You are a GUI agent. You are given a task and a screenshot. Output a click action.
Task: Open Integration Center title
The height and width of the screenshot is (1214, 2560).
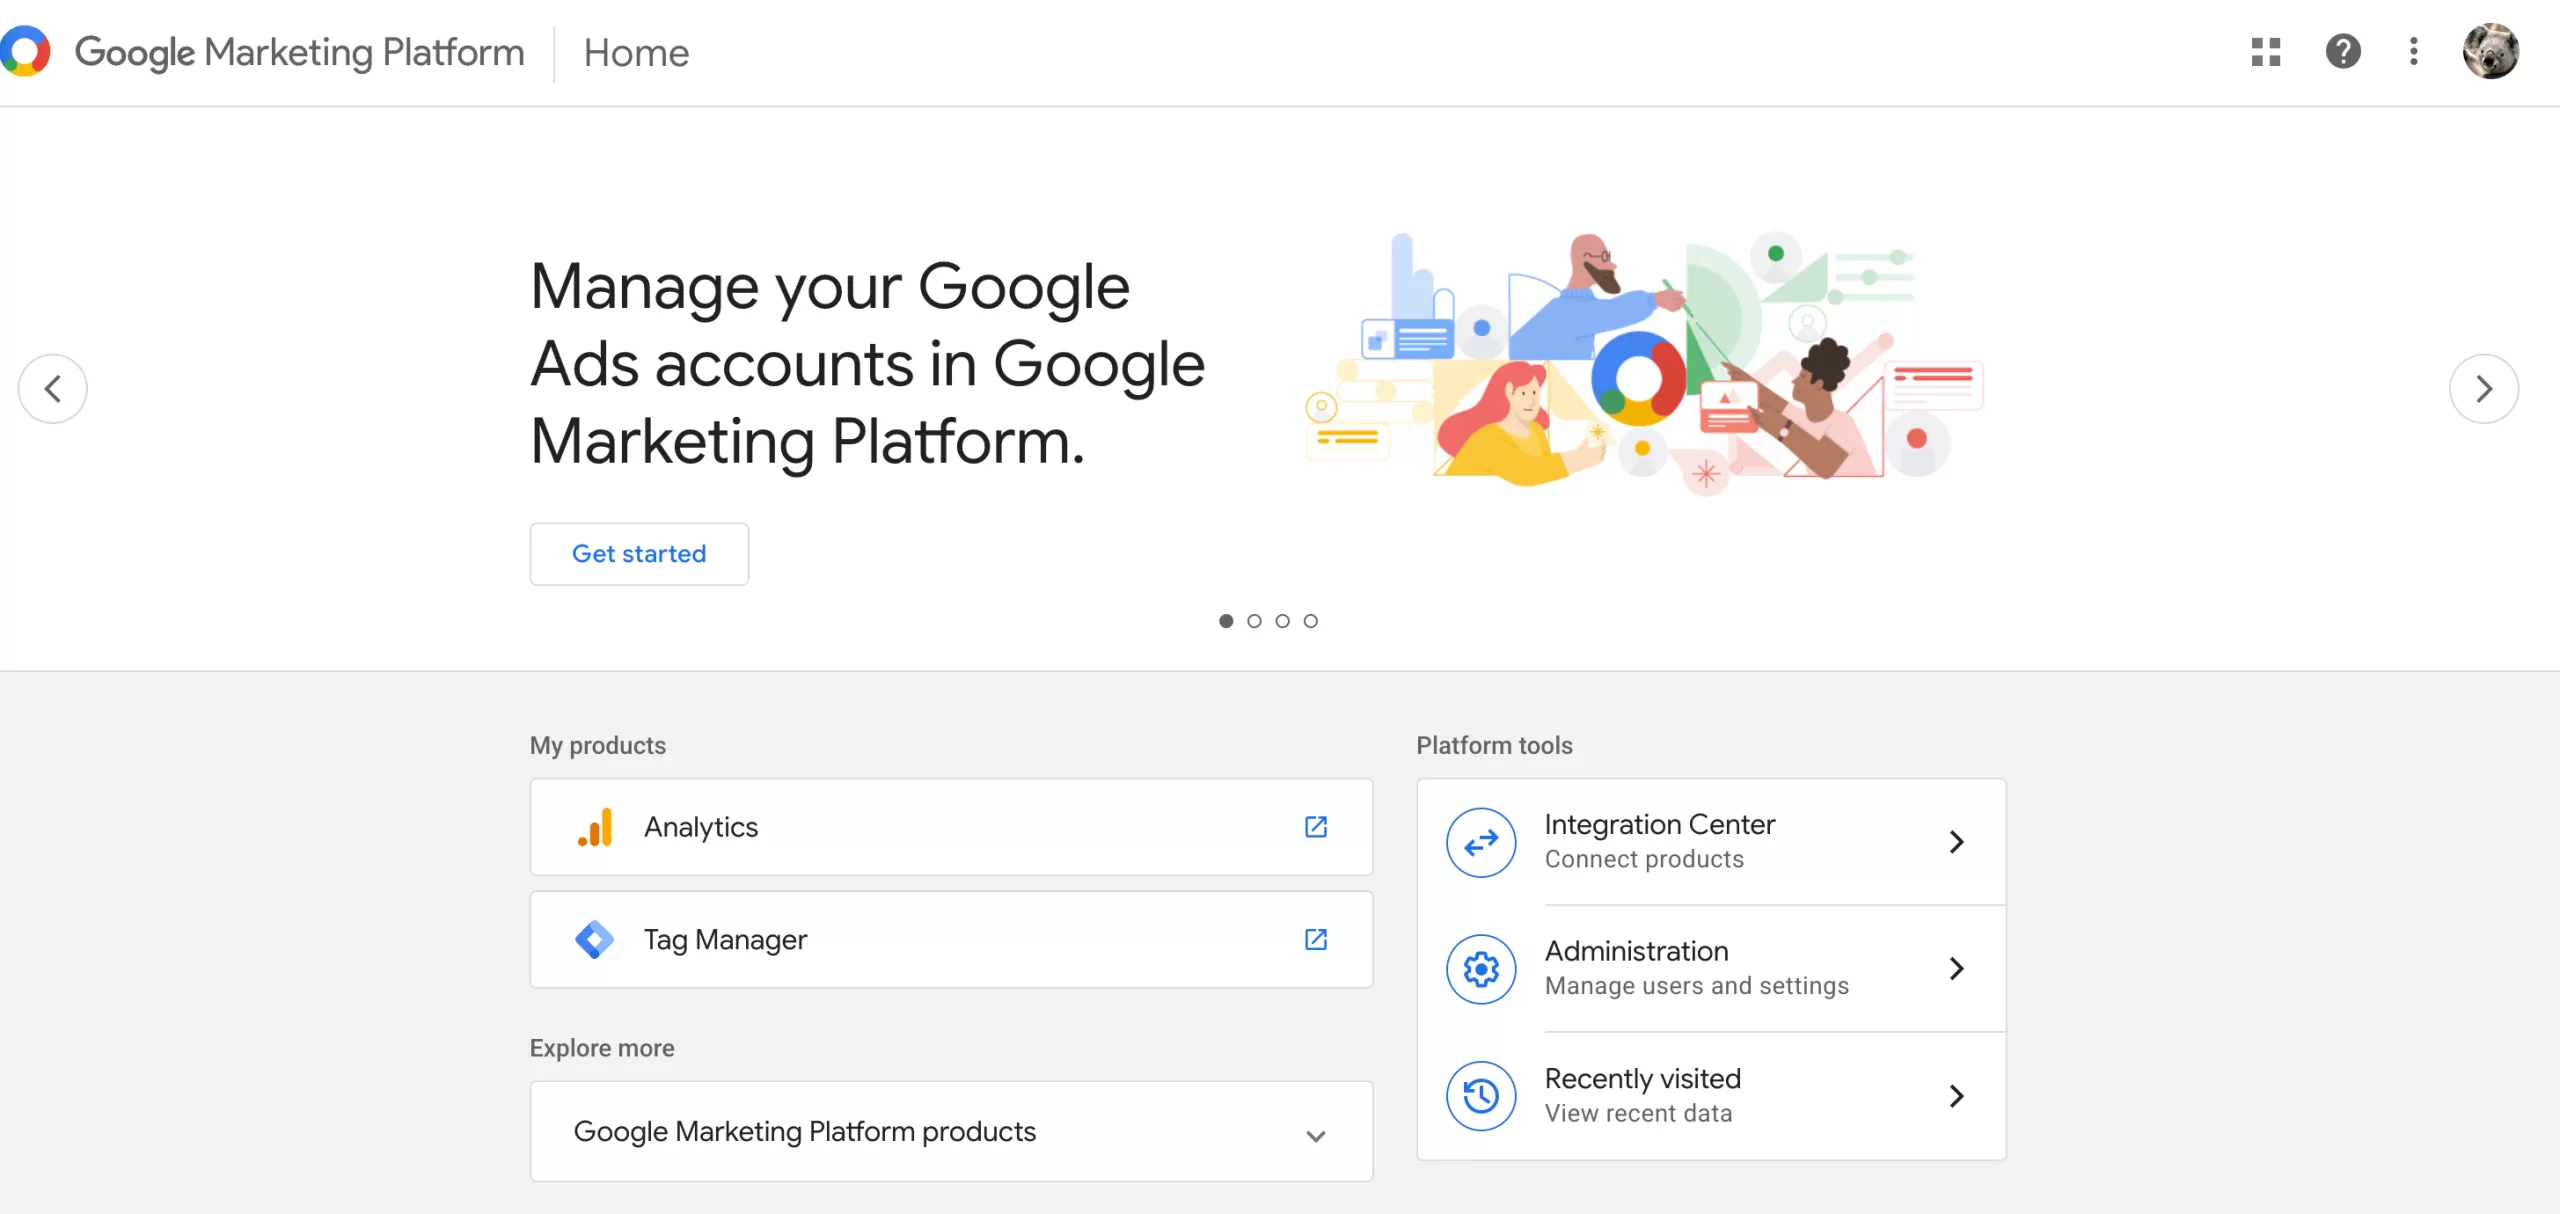point(1660,825)
